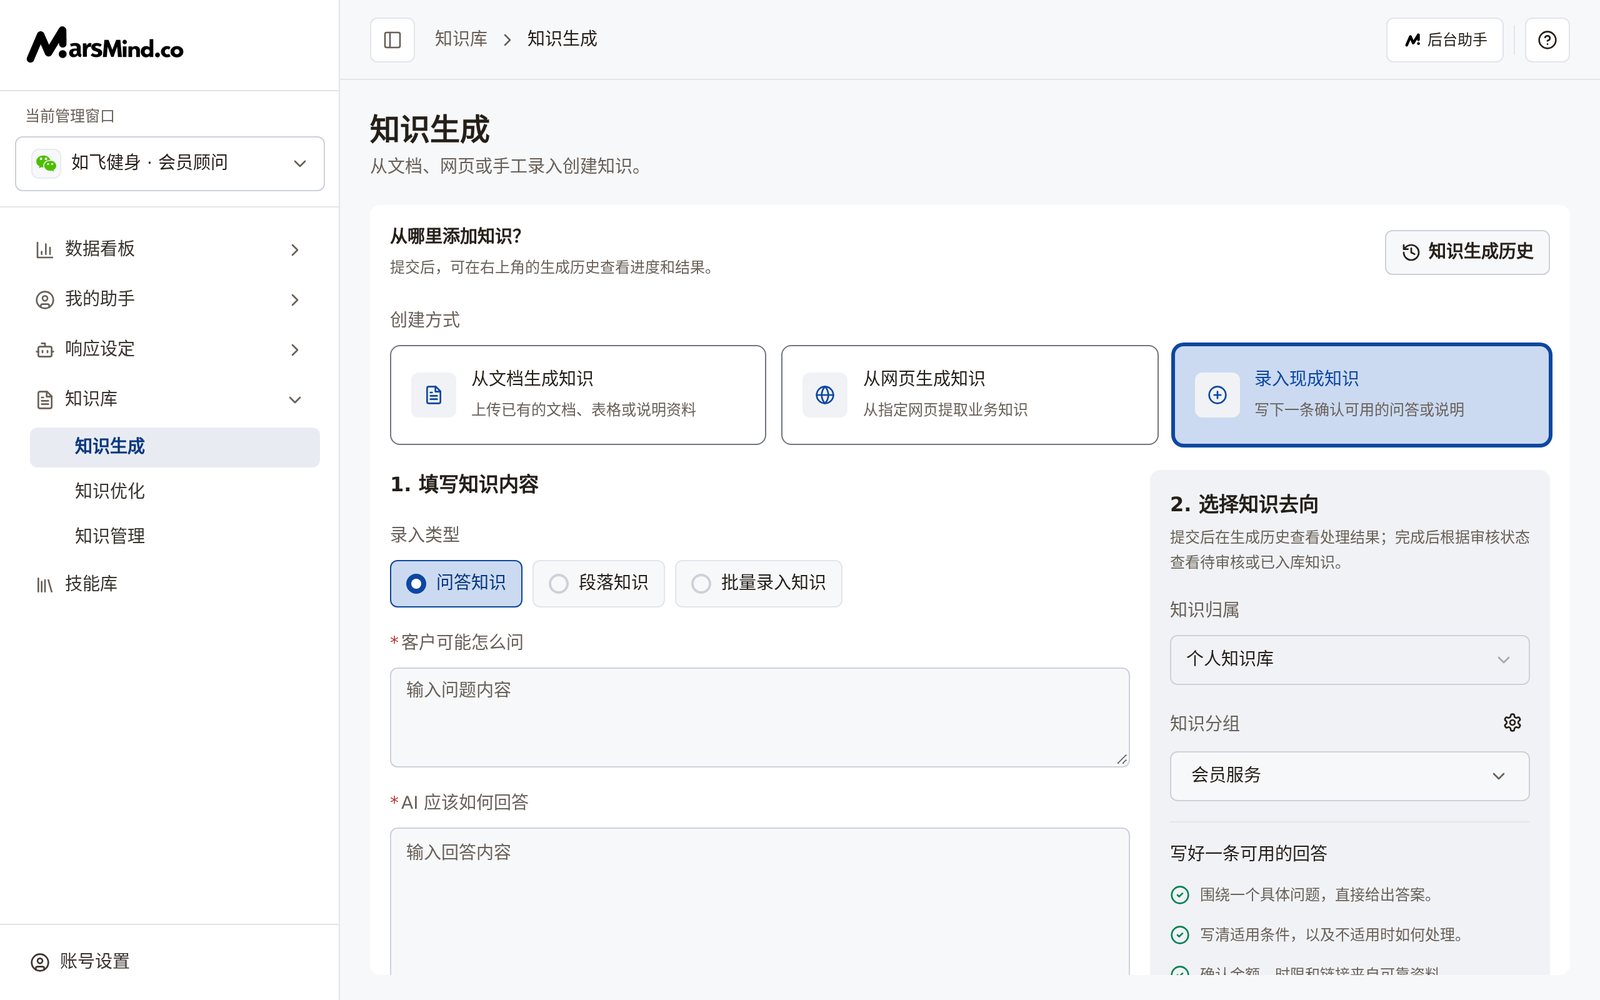
Task: Click the plus icon in 录入现成知识 card
Action: coord(1217,395)
